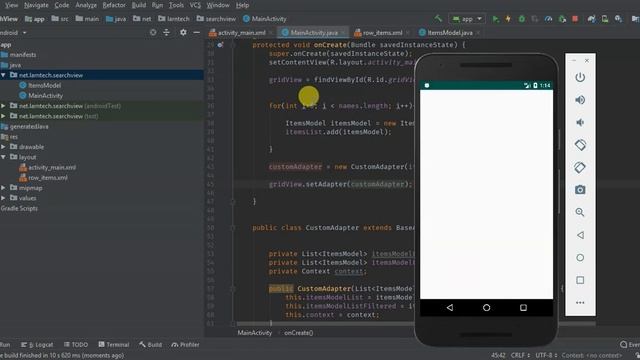Open the AVD Manager icon
Image resolution: width=640 pixels, height=360 pixels.
pos(604,19)
